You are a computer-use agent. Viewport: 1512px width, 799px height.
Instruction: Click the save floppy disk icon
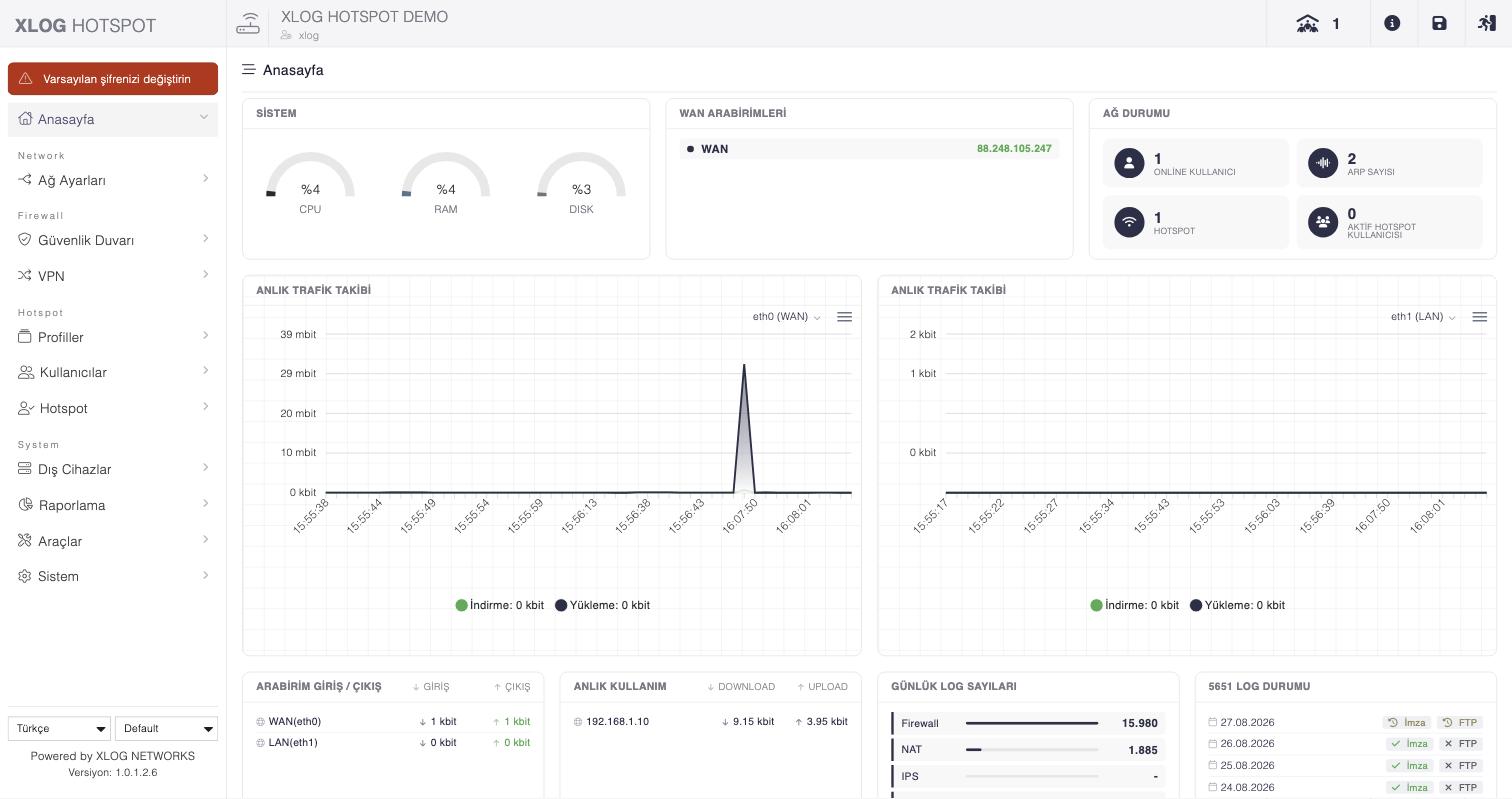1439,23
